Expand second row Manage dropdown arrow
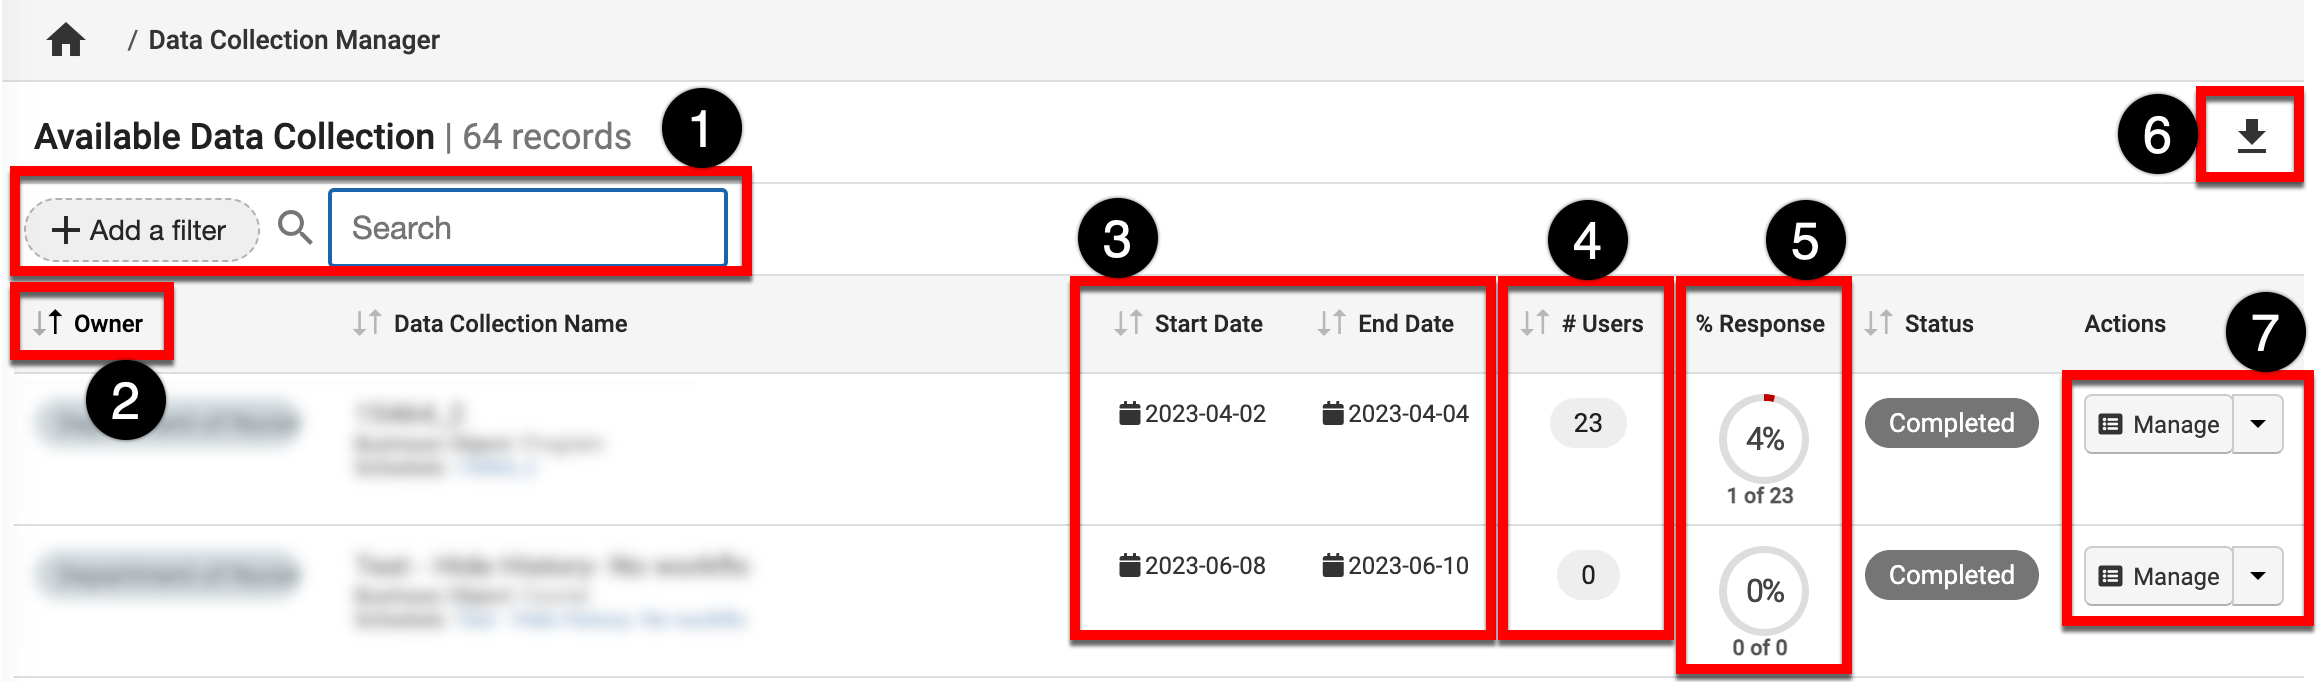Image resolution: width=2320 pixels, height=682 pixels. (x=2257, y=576)
